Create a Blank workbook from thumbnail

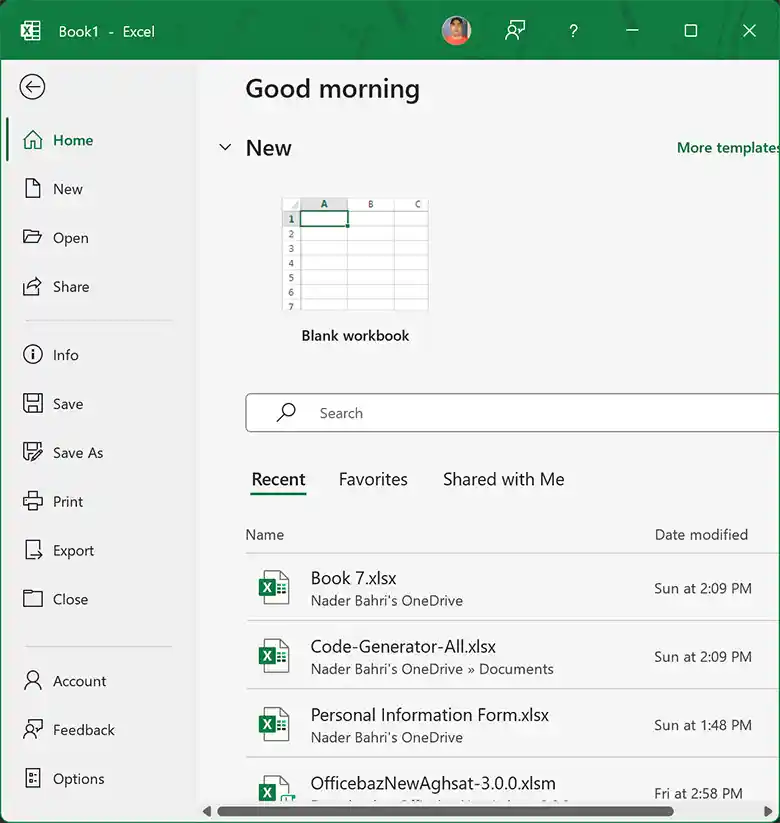click(355, 255)
